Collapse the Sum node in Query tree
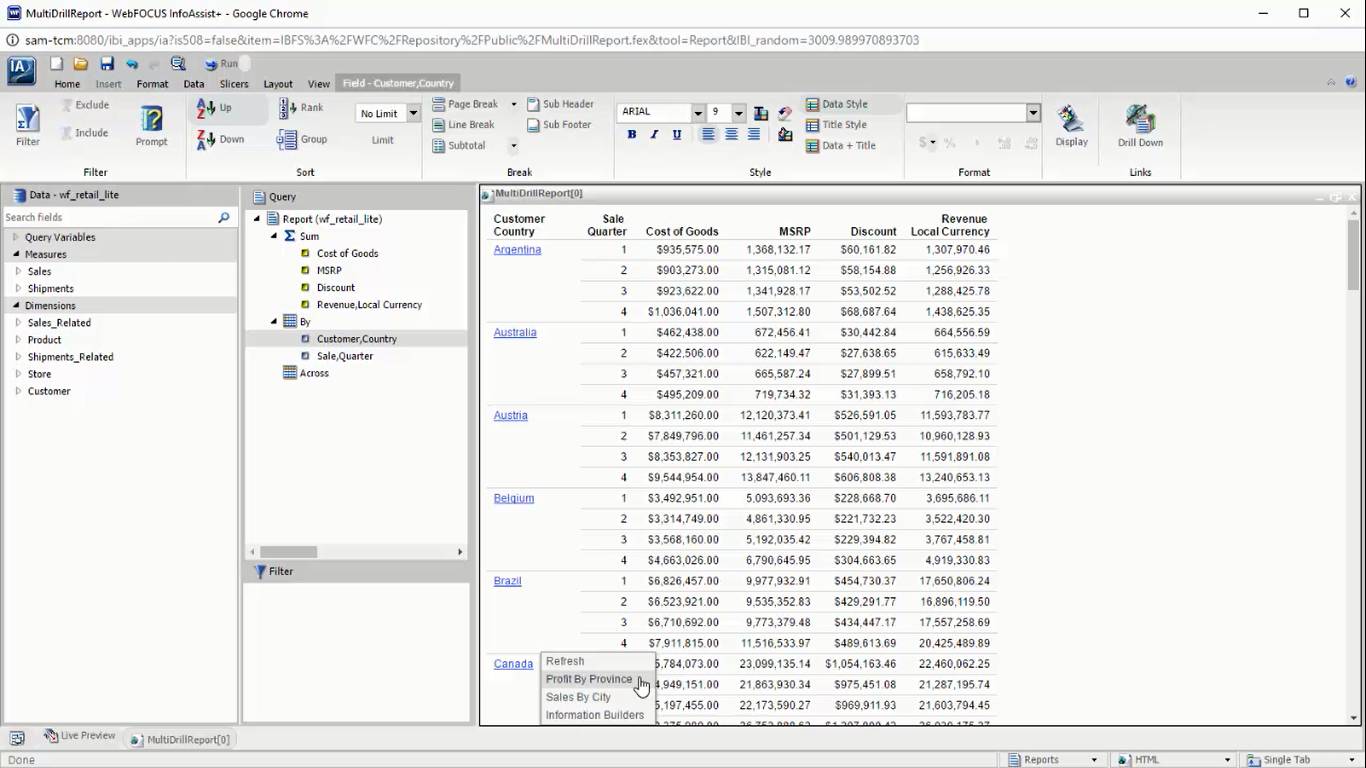 [x=274, y=236]
